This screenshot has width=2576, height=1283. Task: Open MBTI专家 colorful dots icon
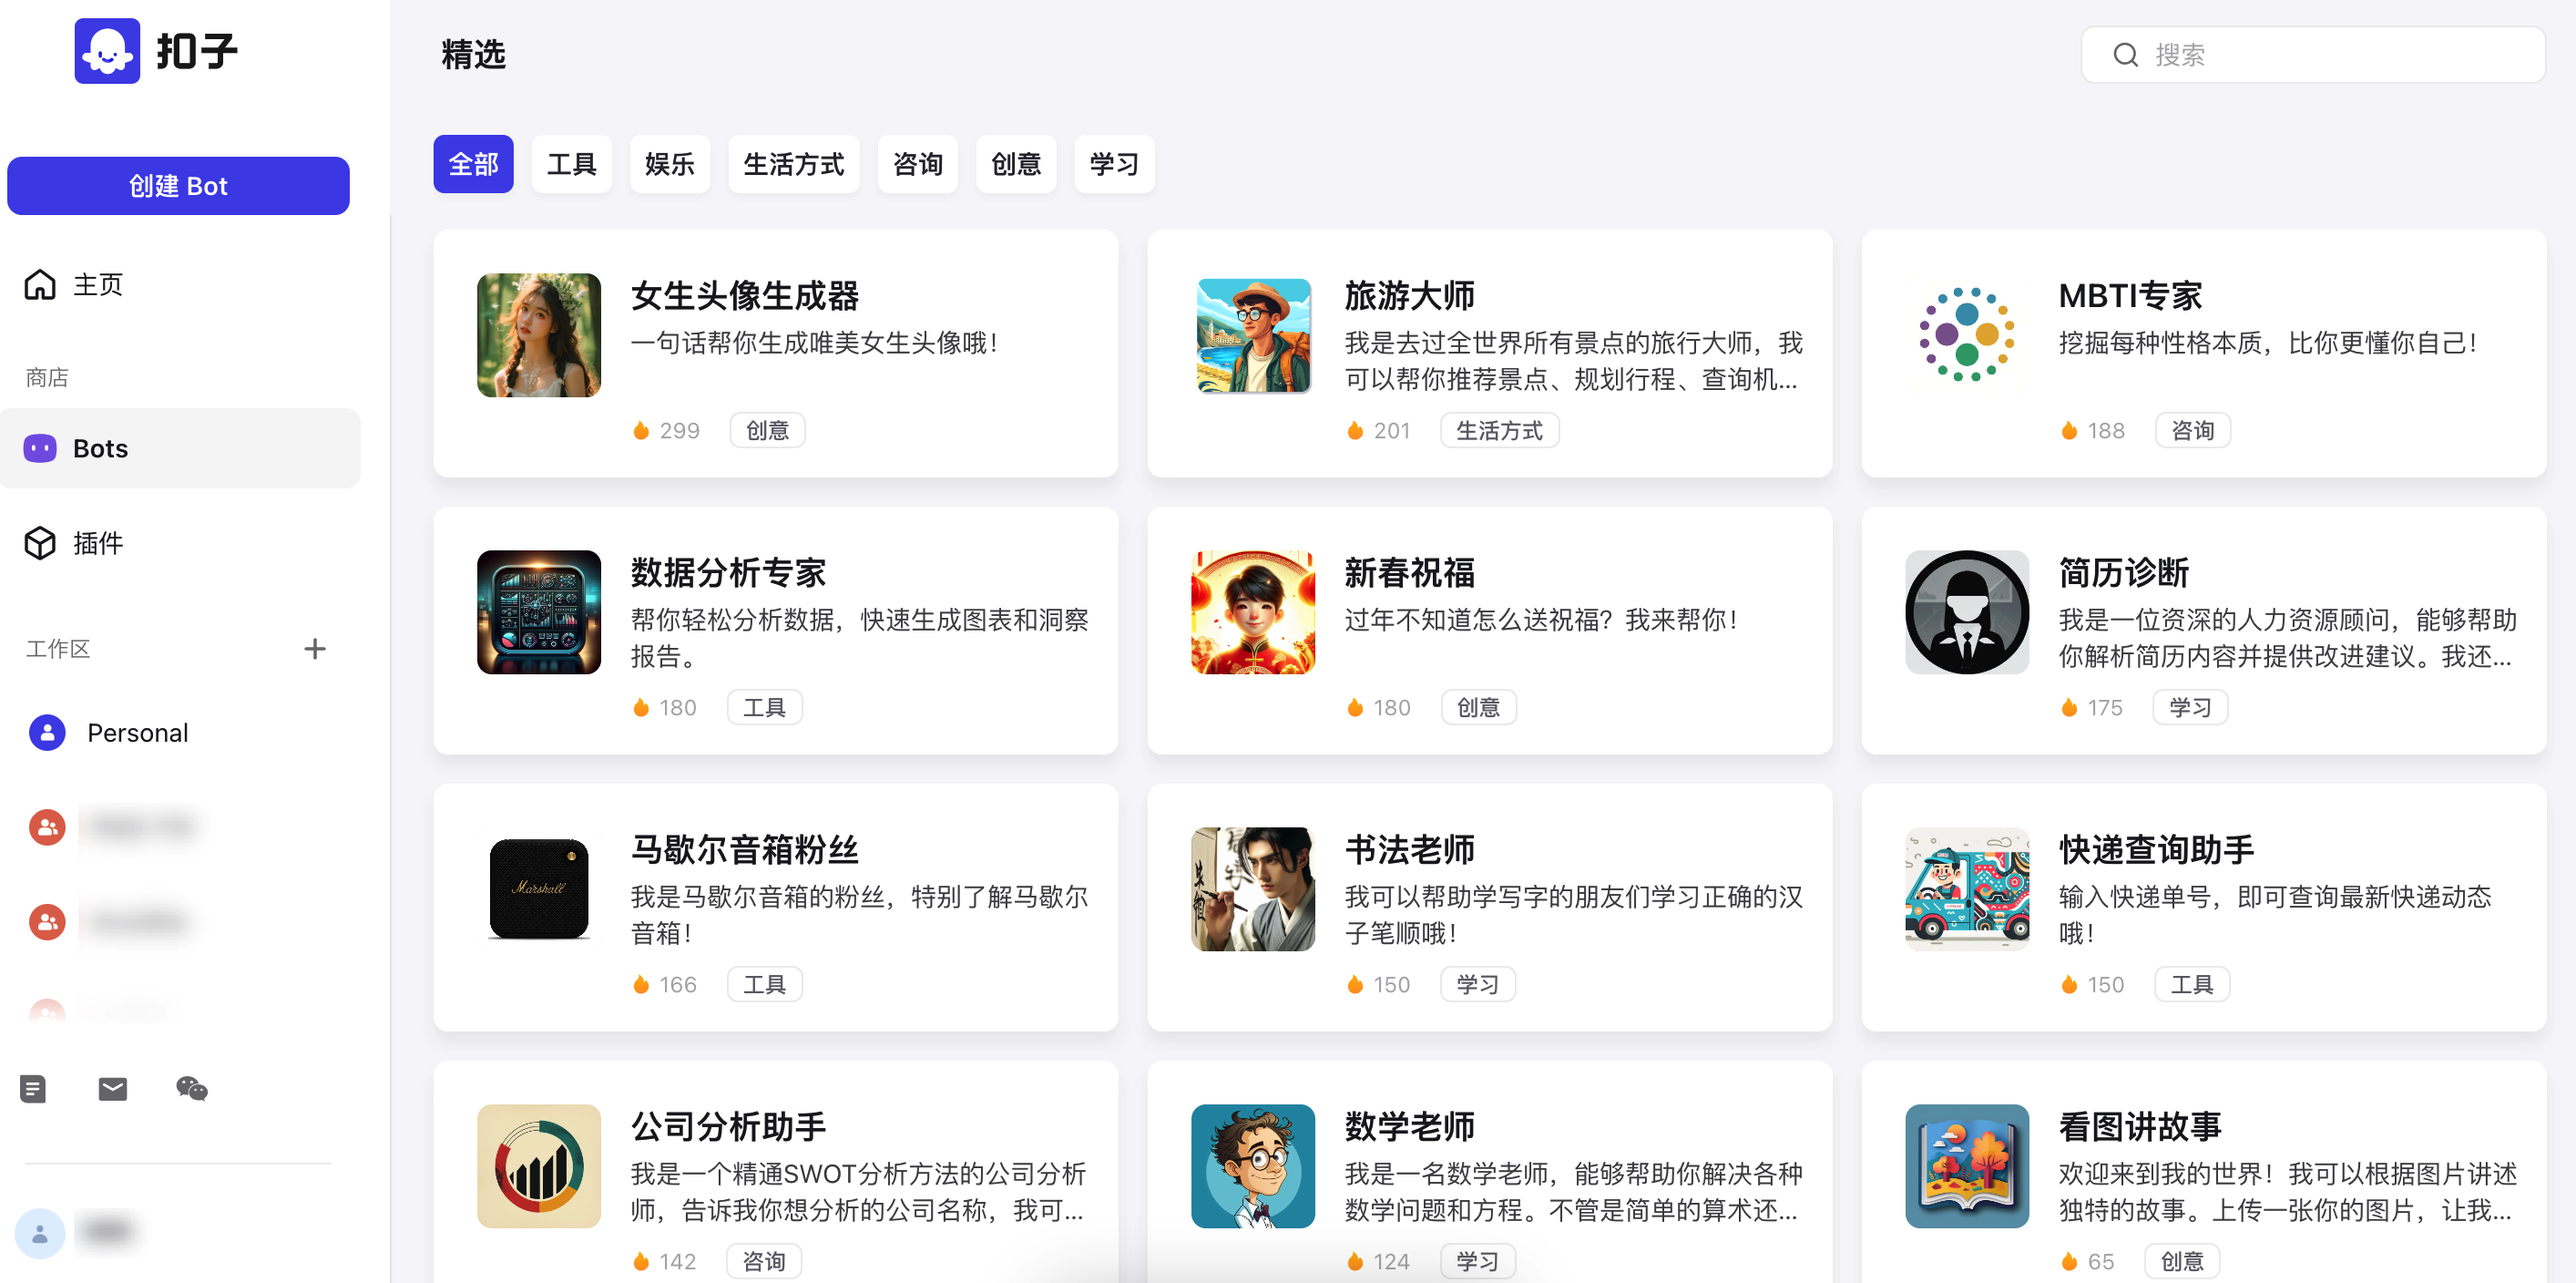point(1967,335)
